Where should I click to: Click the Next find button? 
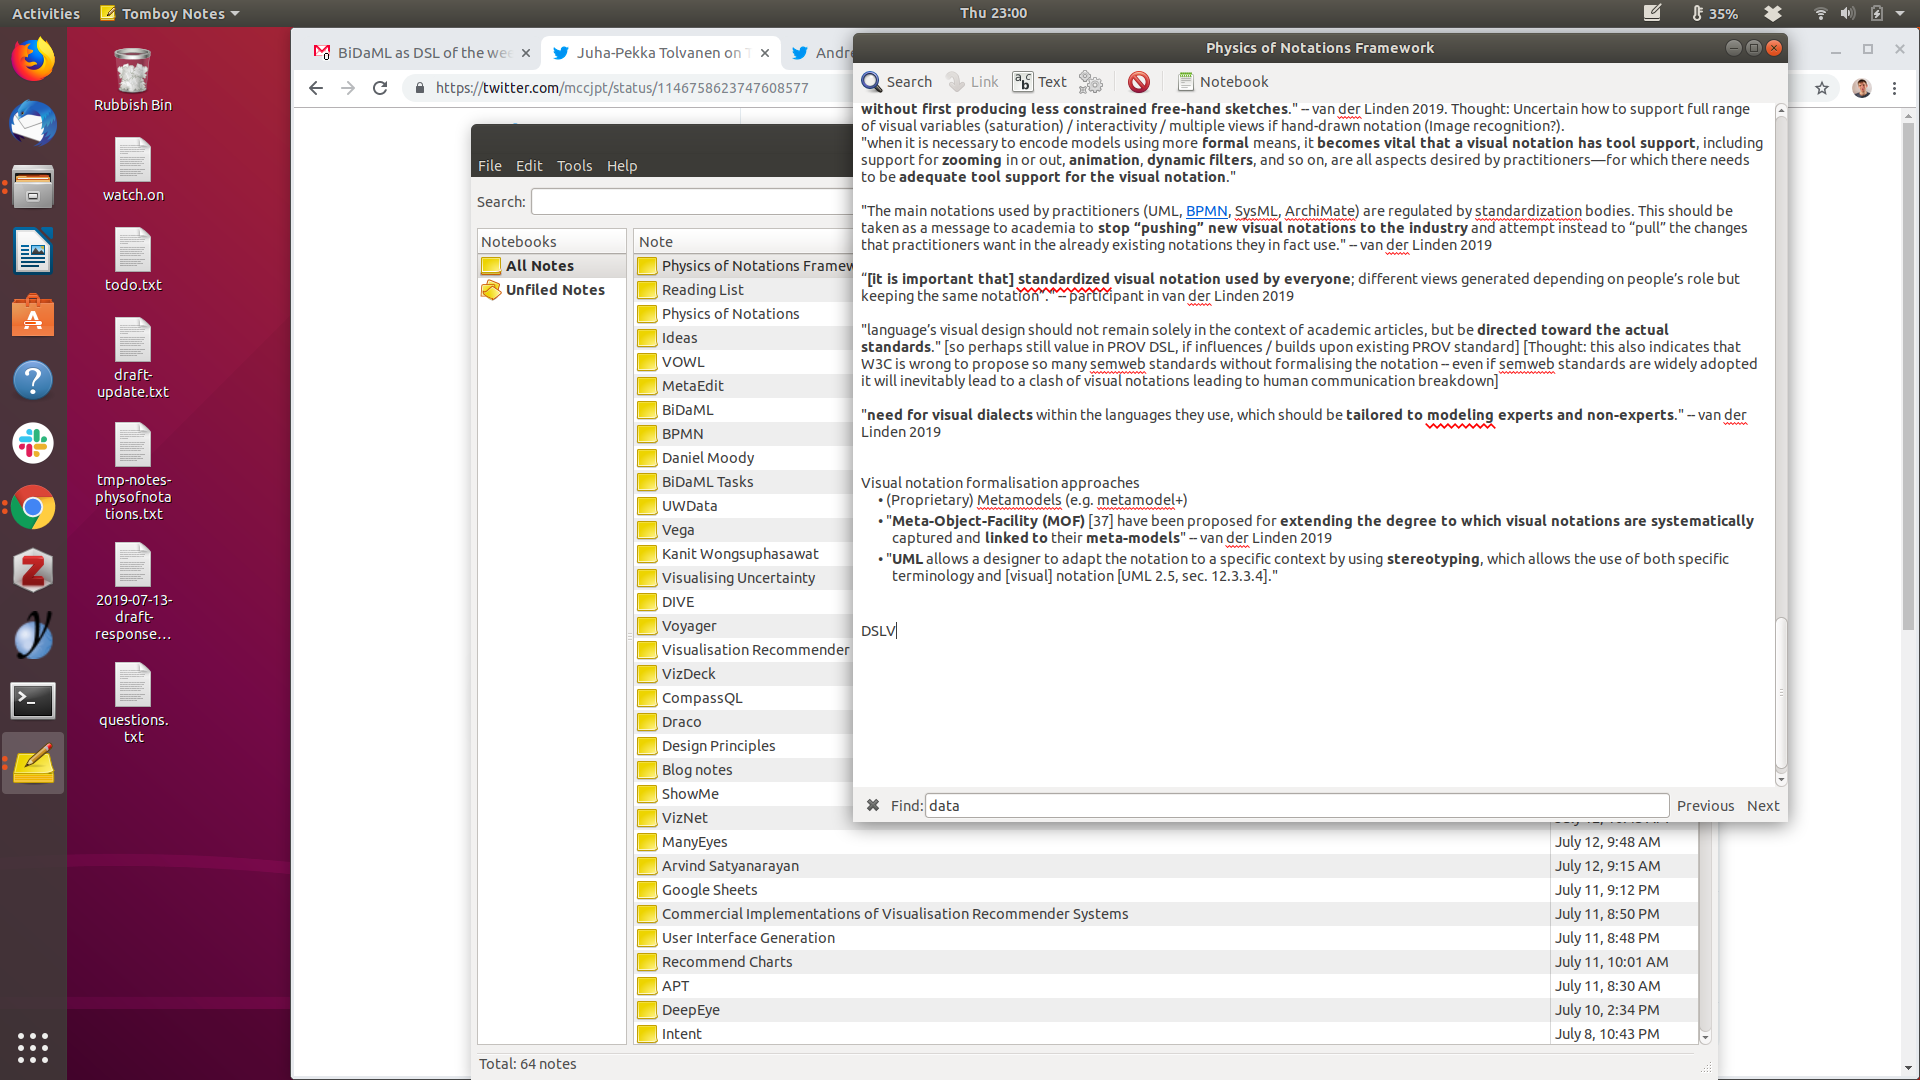pyautogui.click(x=1762, y=806)
